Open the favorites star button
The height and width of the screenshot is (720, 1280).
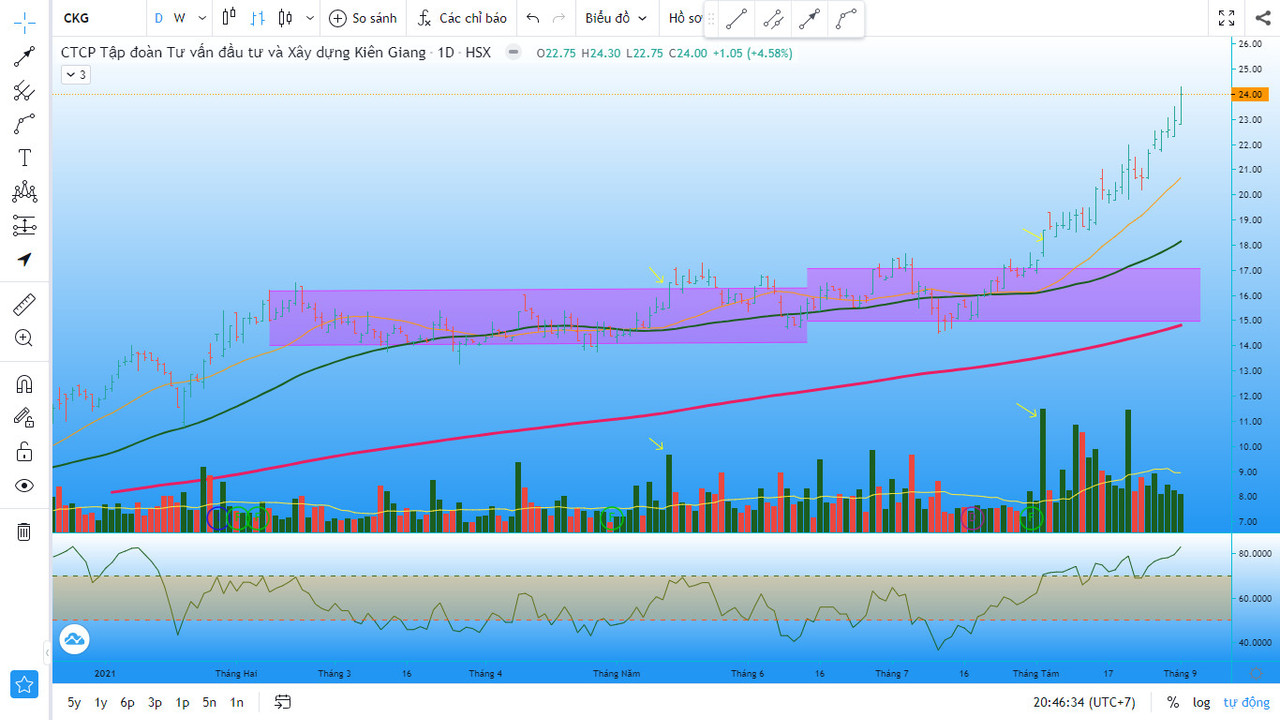(x=24, y=684)
